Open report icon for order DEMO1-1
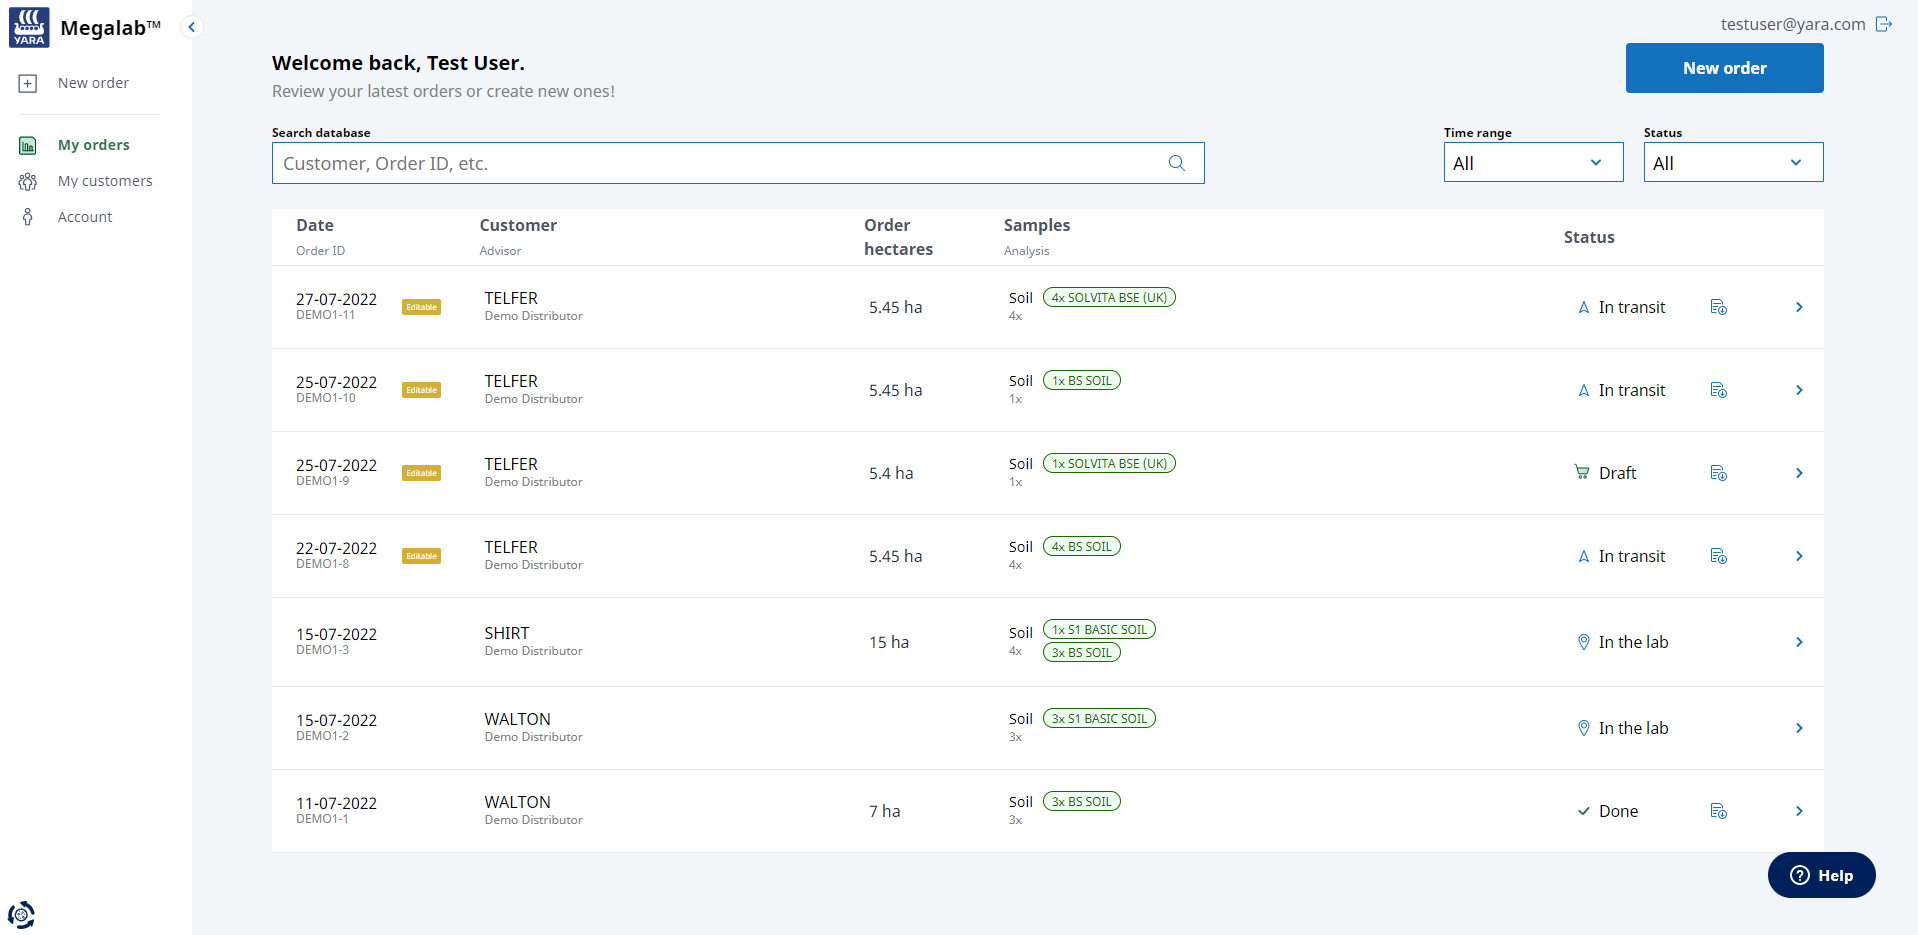This screenshot has width=1918, height=935. point(1718,811)
